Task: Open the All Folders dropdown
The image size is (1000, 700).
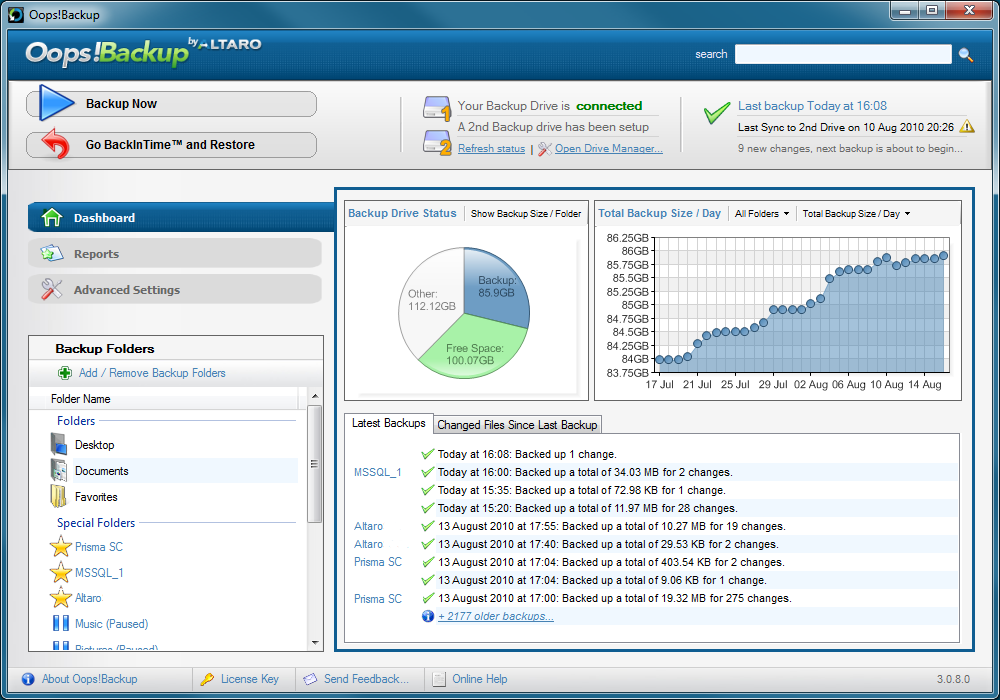Action: 761,214
